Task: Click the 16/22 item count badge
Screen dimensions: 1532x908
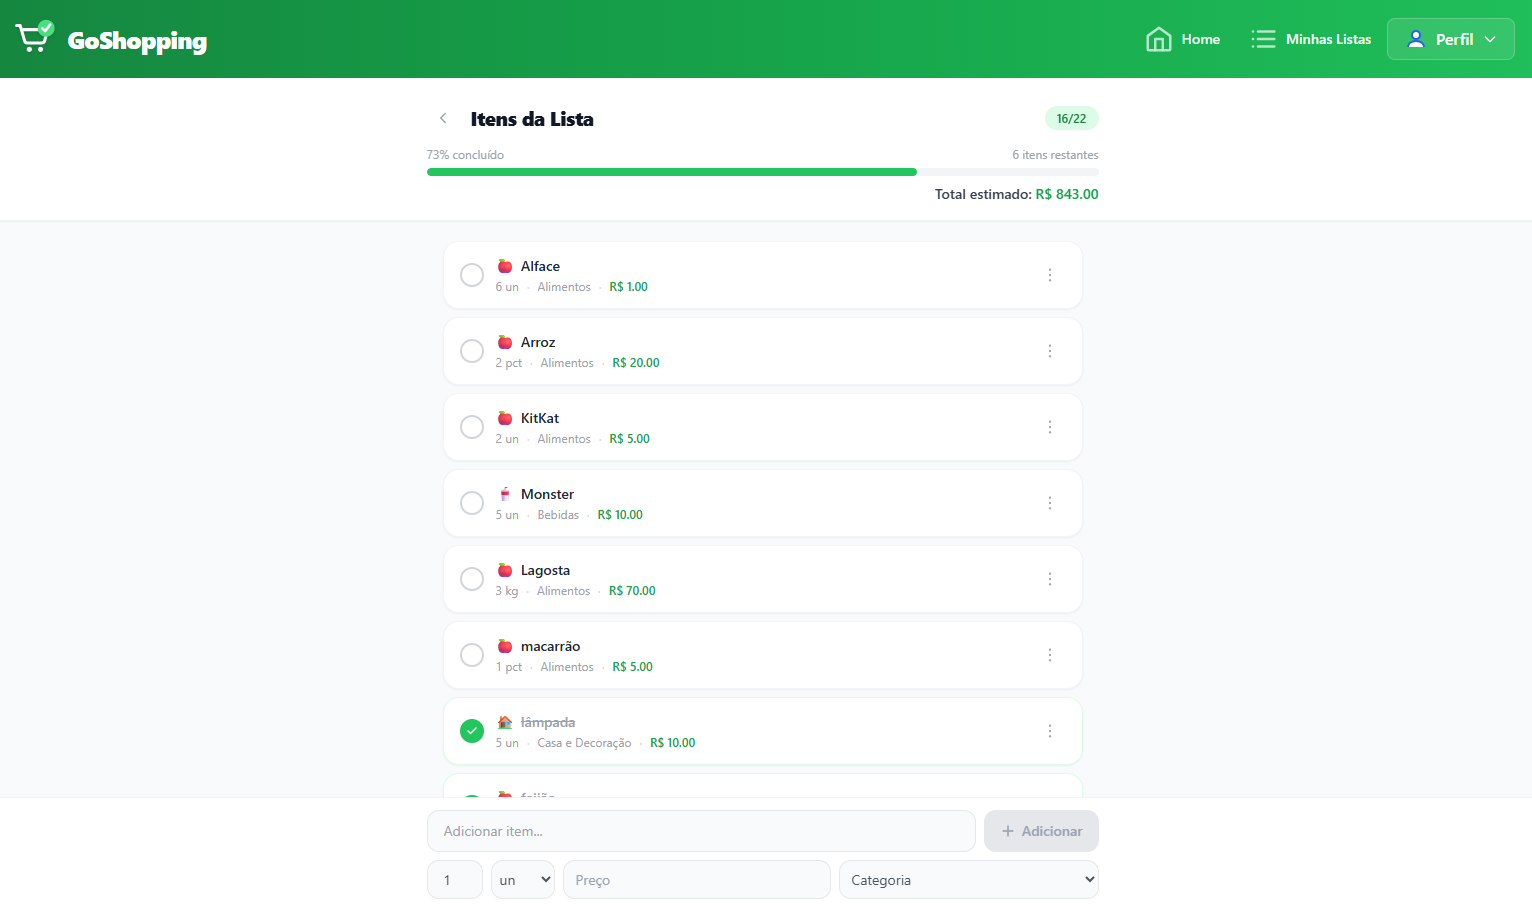Action: tap(1071, 118)
